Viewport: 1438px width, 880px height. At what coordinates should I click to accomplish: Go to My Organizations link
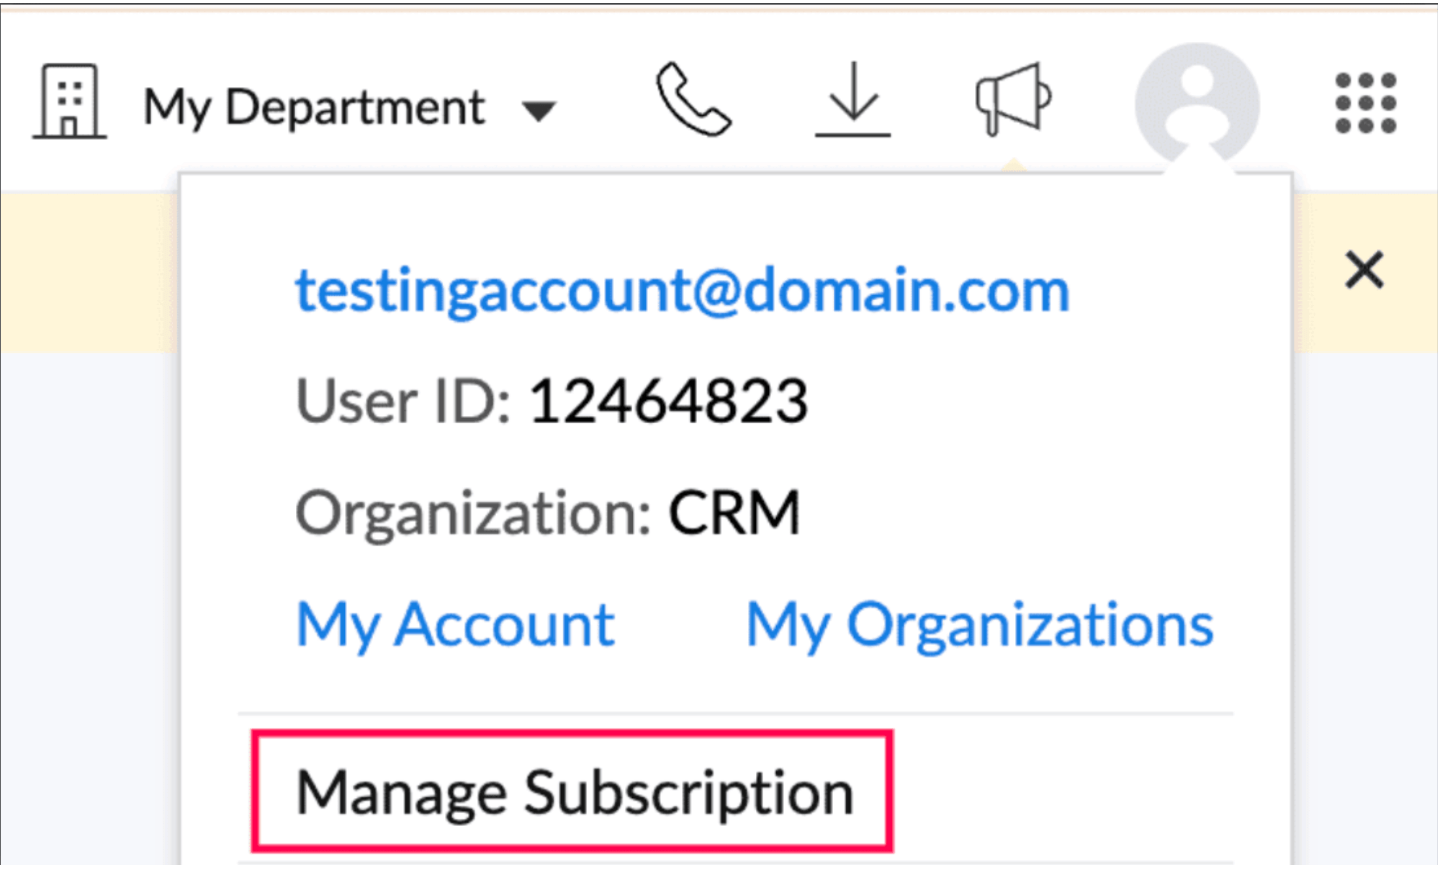click(x=979, y=625)
